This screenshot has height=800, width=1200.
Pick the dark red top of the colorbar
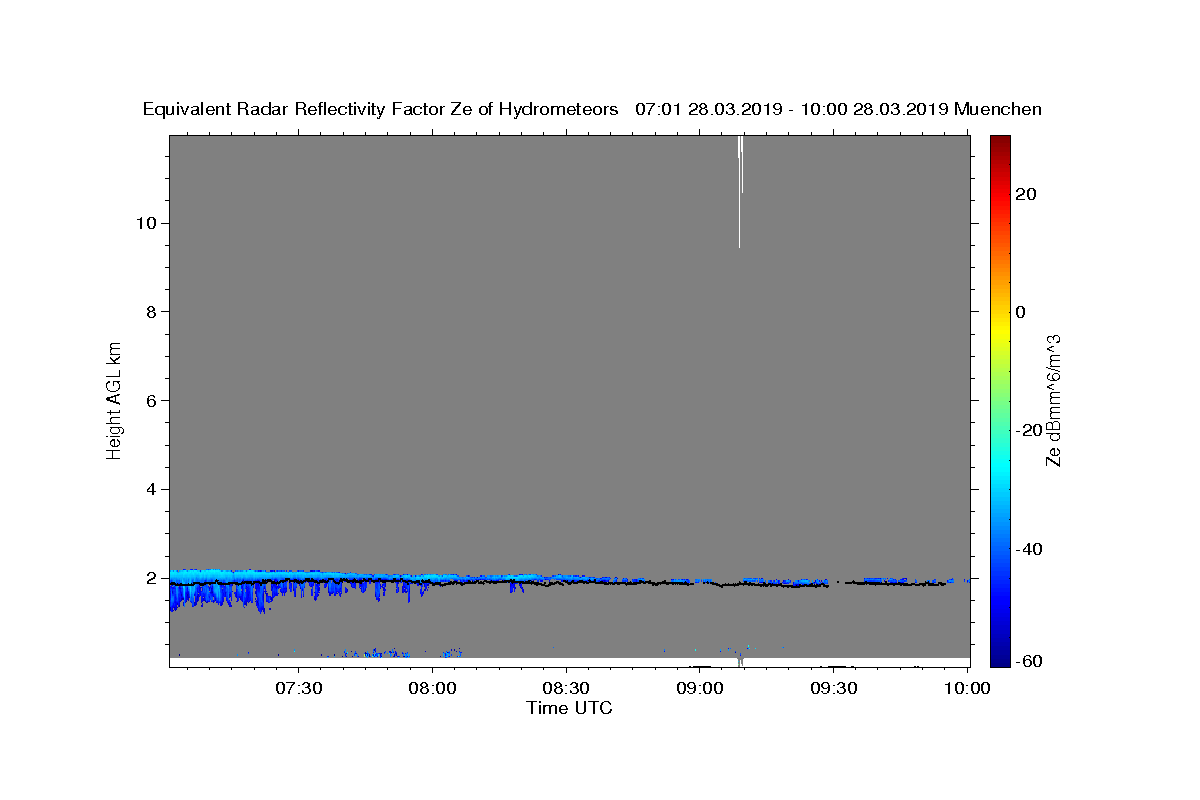(x=999, y=142)
